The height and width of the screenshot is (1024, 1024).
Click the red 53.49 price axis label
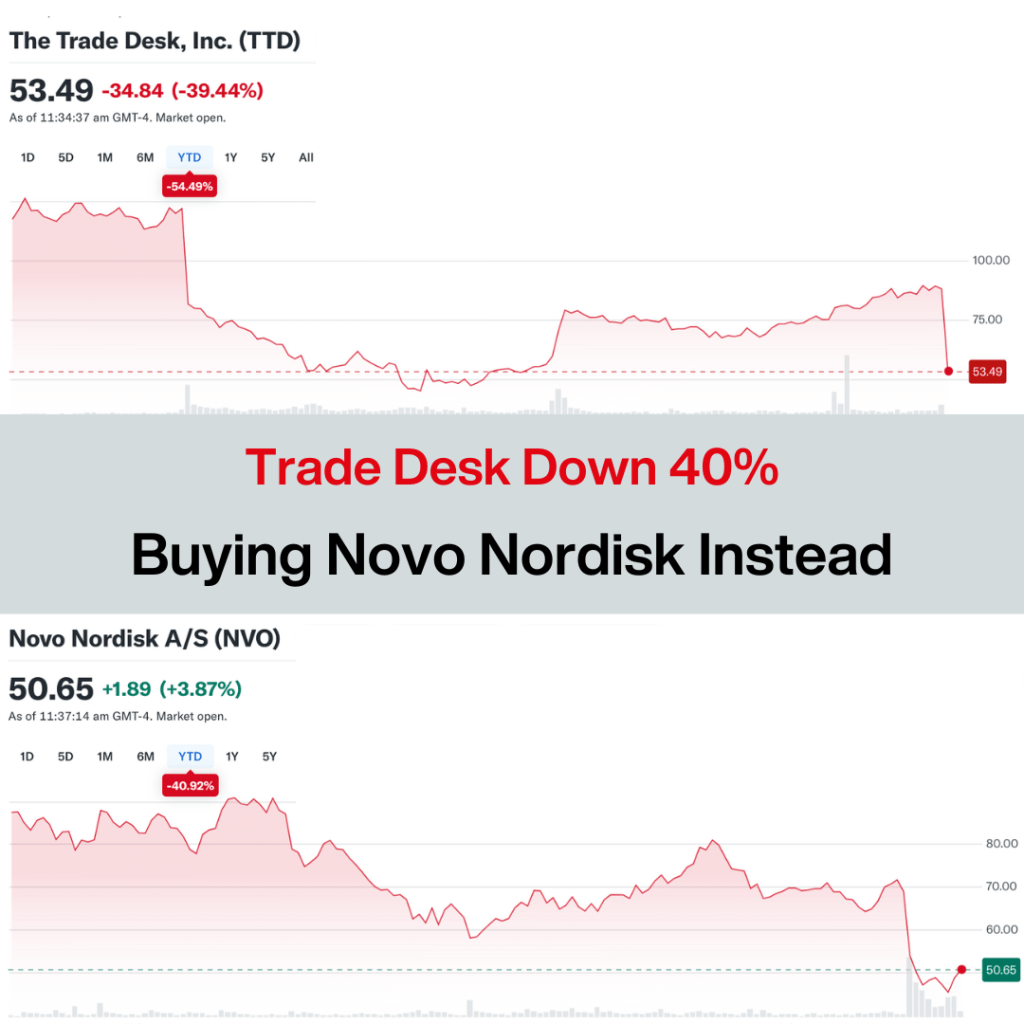pos(987,372)
